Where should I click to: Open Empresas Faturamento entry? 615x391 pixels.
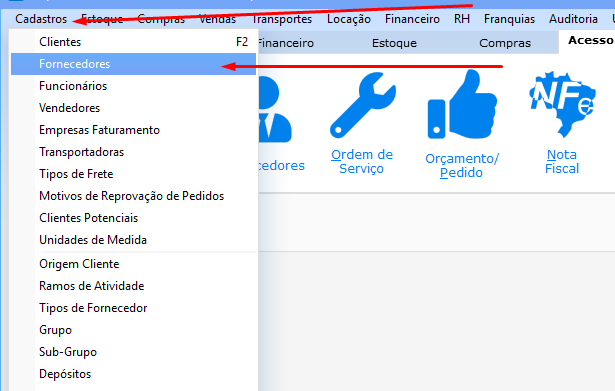(x=133, y=130)
